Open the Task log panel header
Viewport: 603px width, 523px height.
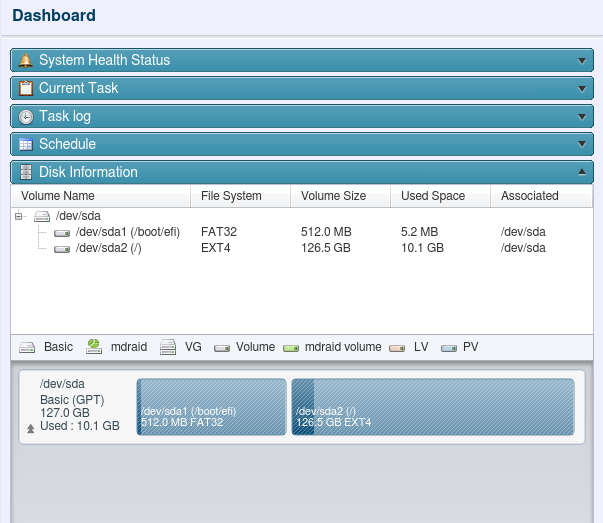300,116
